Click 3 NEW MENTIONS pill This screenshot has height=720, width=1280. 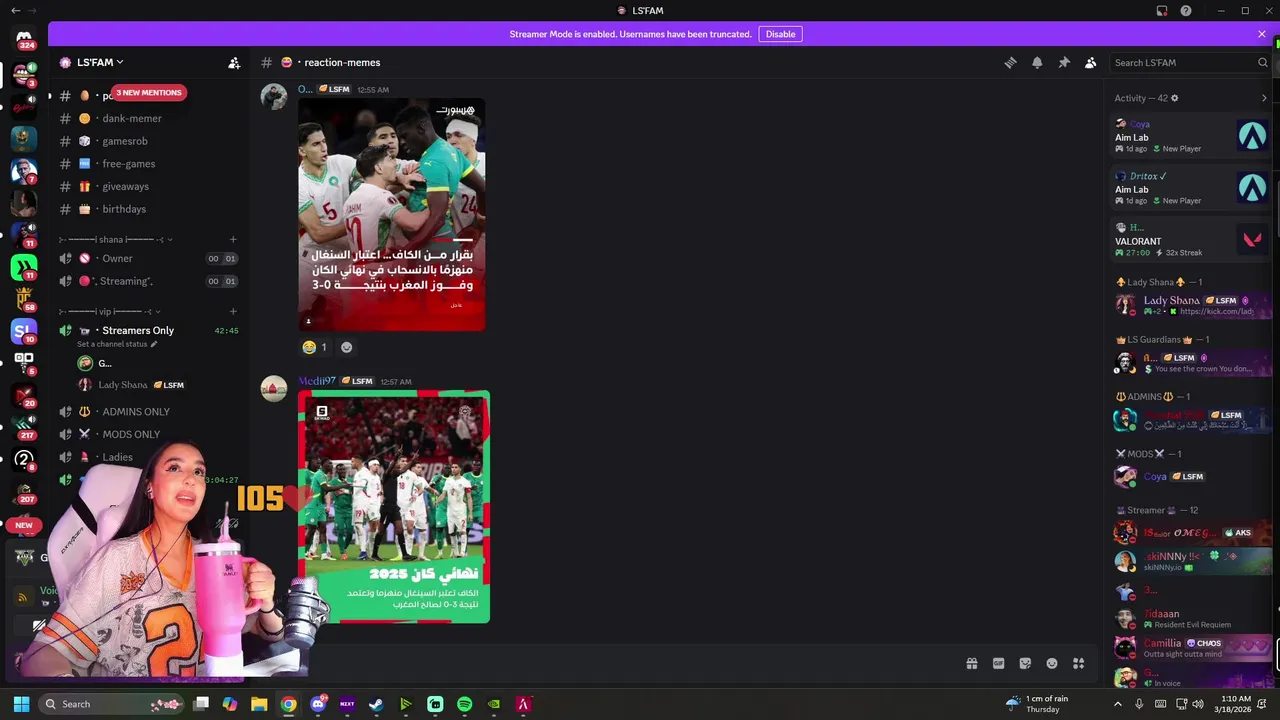149,93
